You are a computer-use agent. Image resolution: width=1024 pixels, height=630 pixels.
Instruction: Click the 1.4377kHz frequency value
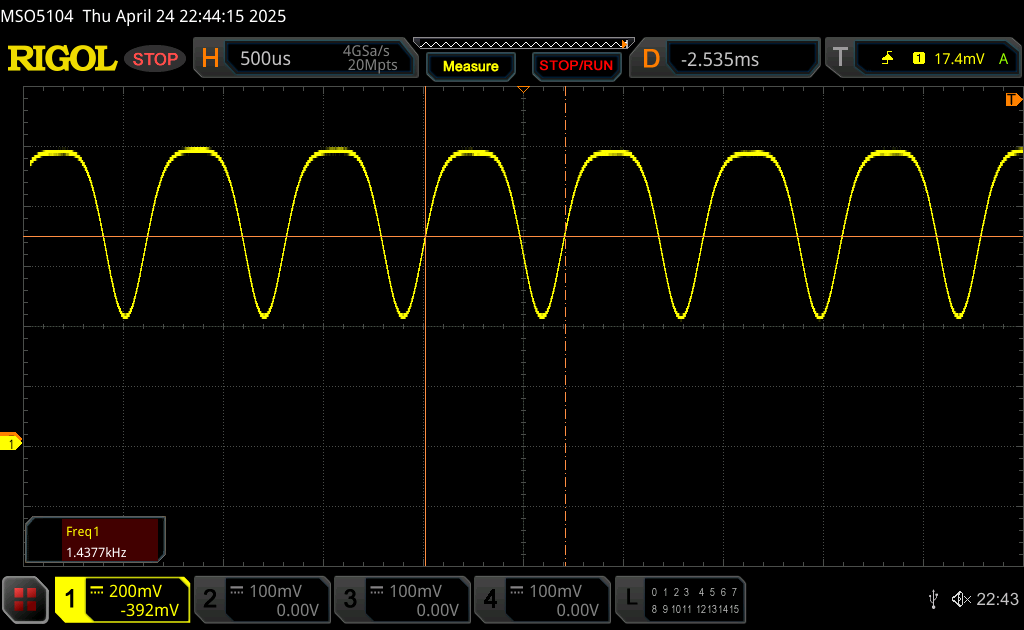tap(96, 552)
